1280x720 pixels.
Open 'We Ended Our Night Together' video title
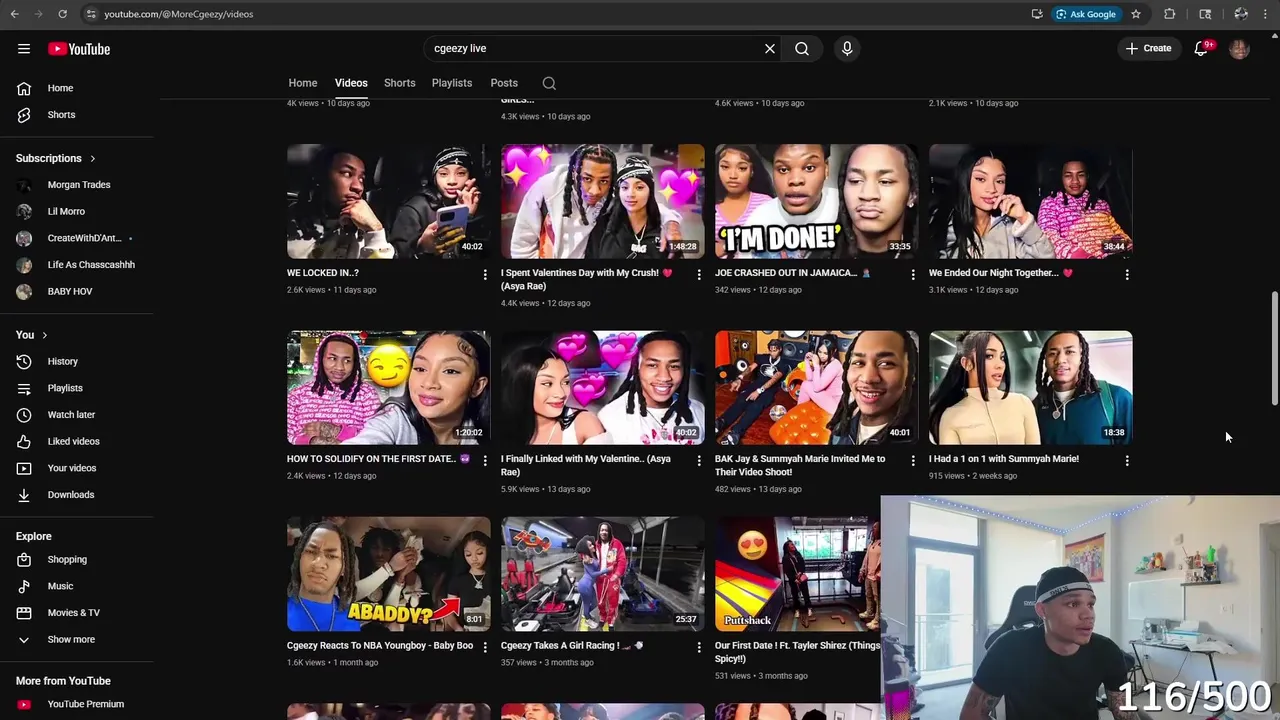point(1001,272)
